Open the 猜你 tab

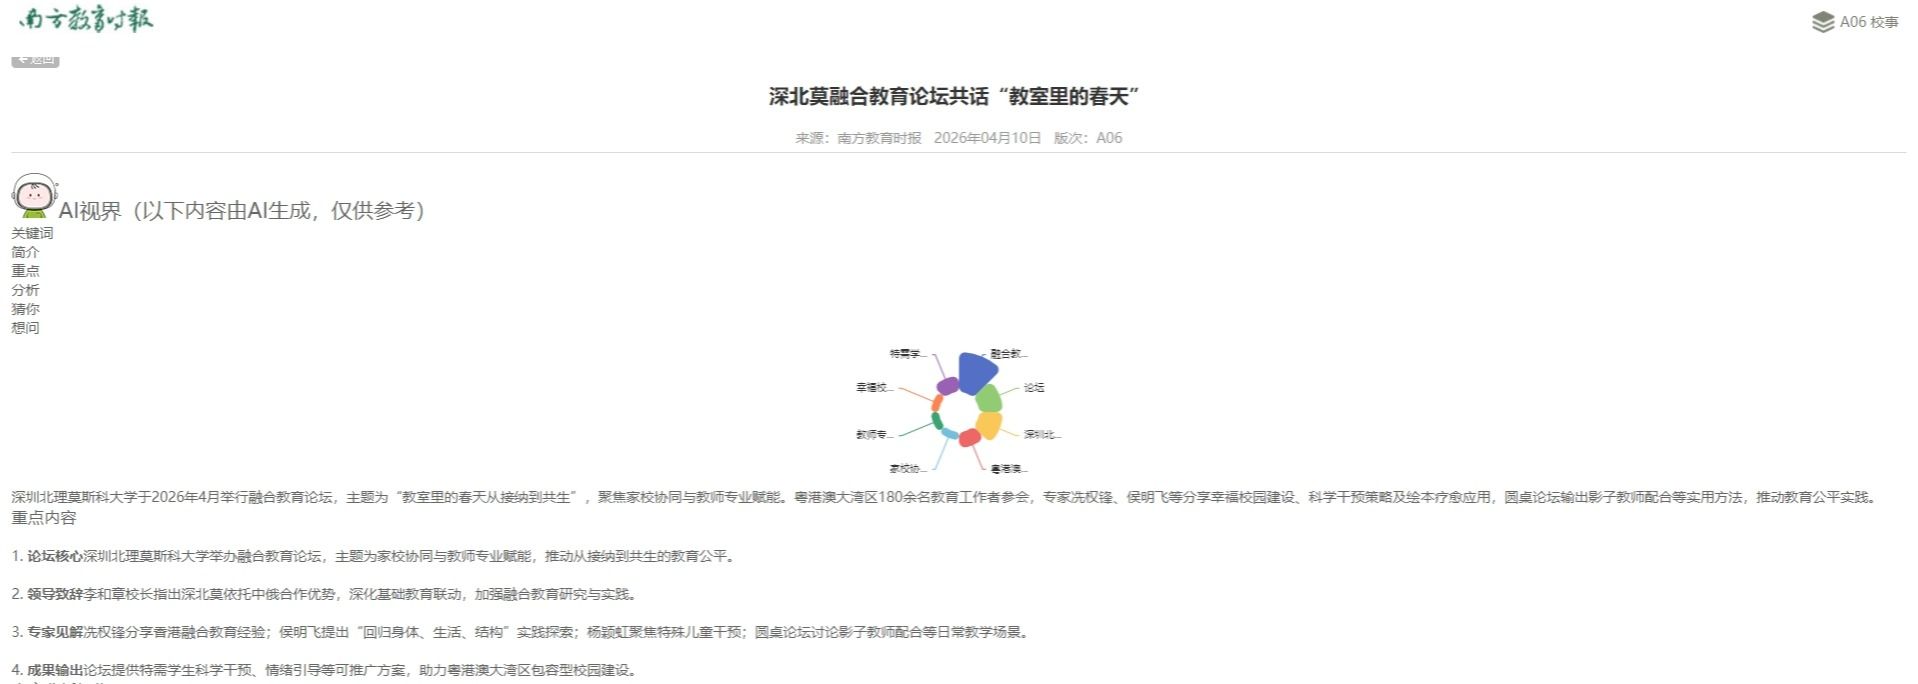[25, 309]
